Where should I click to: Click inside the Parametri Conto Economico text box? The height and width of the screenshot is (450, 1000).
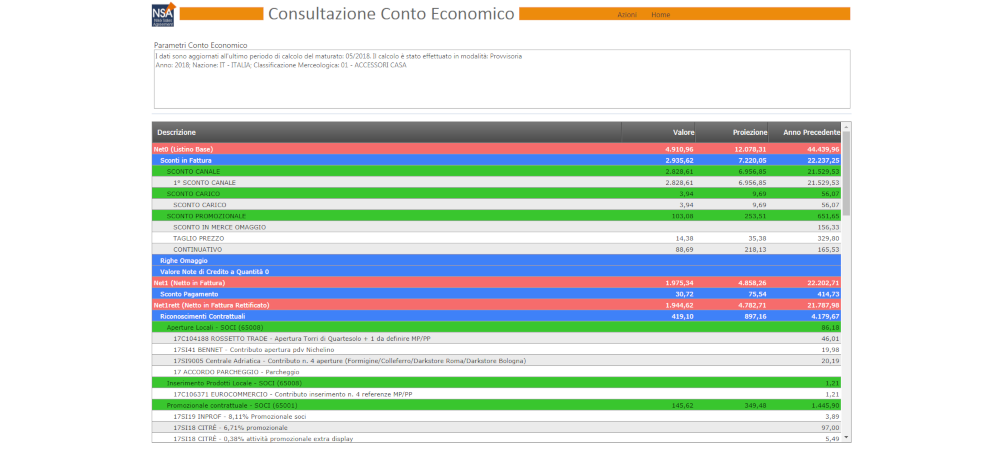(x=502, y=79)
